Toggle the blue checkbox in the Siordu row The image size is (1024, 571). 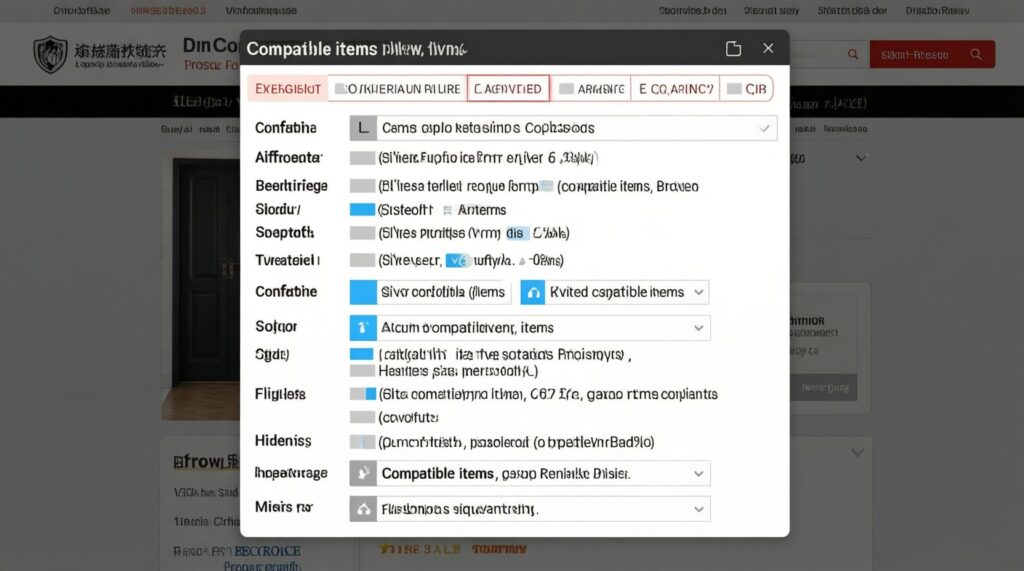pos(362,210)
